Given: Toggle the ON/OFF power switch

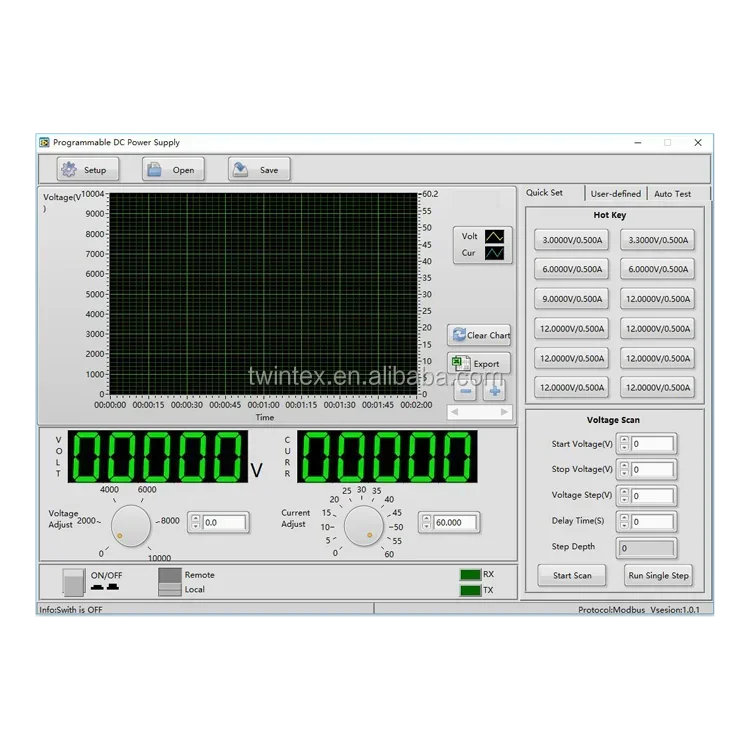Looking at the screenshot, I should pyautogui.click(x=74, y=582).
